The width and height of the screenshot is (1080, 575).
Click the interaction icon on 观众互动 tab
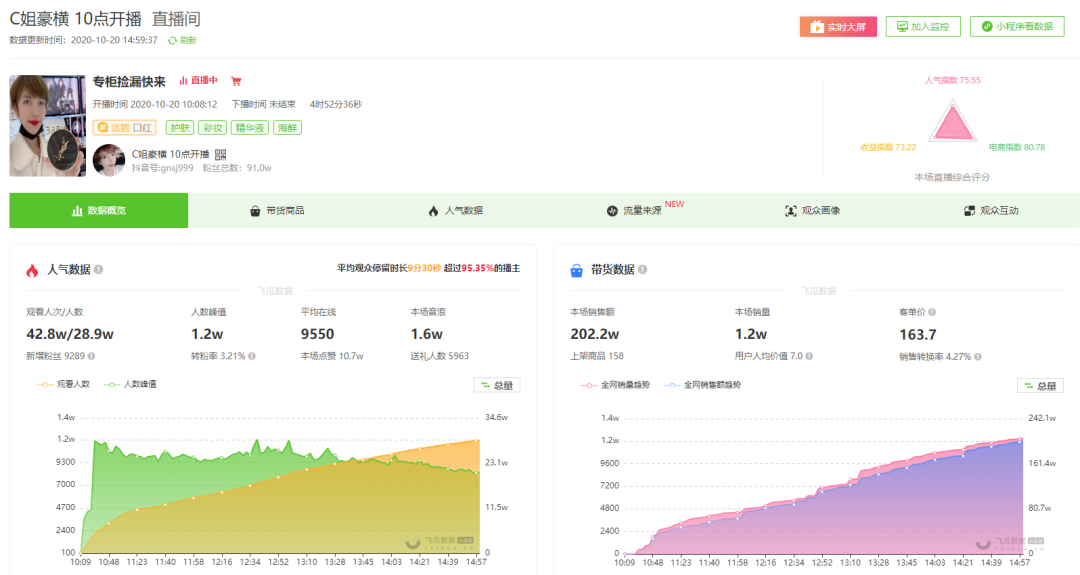click(x=969, y=211)
